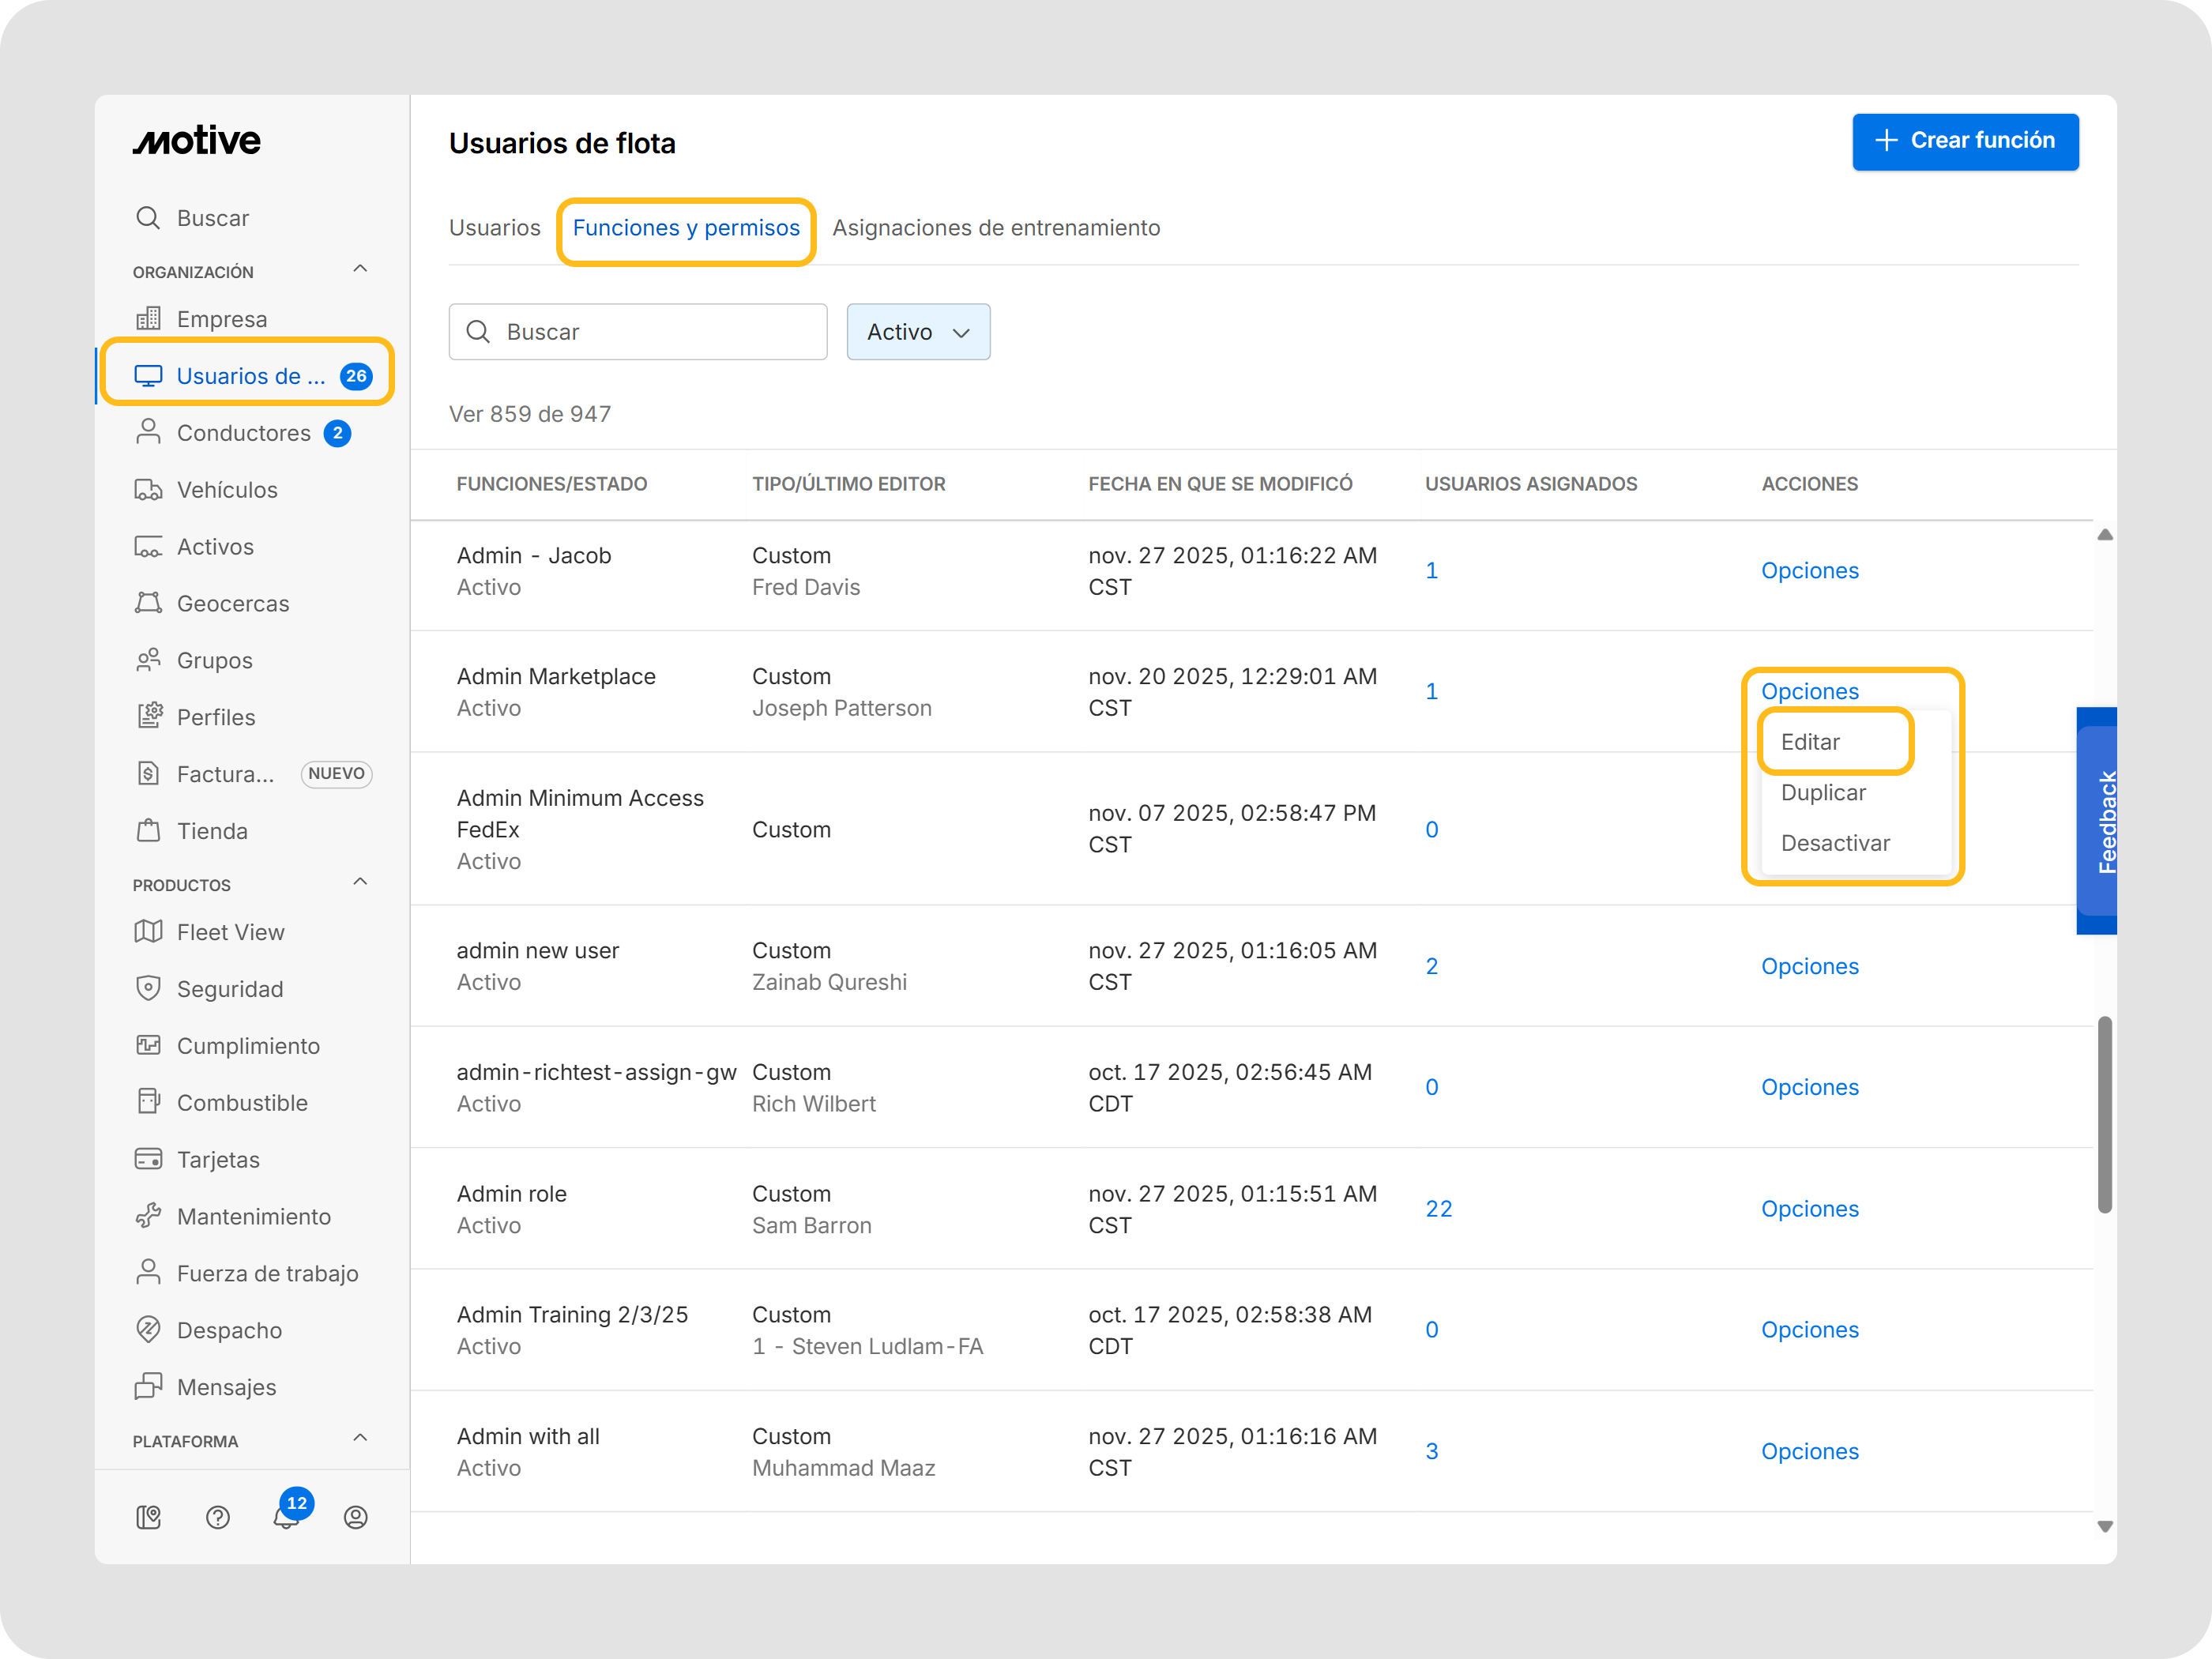This screenshot has height=1659, width=2212.
Task: Select Editar from the options menu
Action: coord(1810,742)
